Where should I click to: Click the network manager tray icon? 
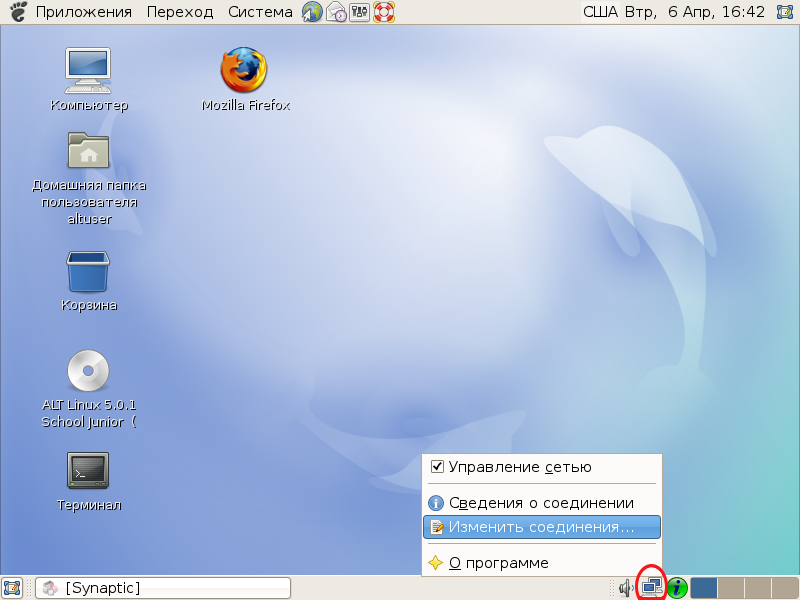click(652, 588)
